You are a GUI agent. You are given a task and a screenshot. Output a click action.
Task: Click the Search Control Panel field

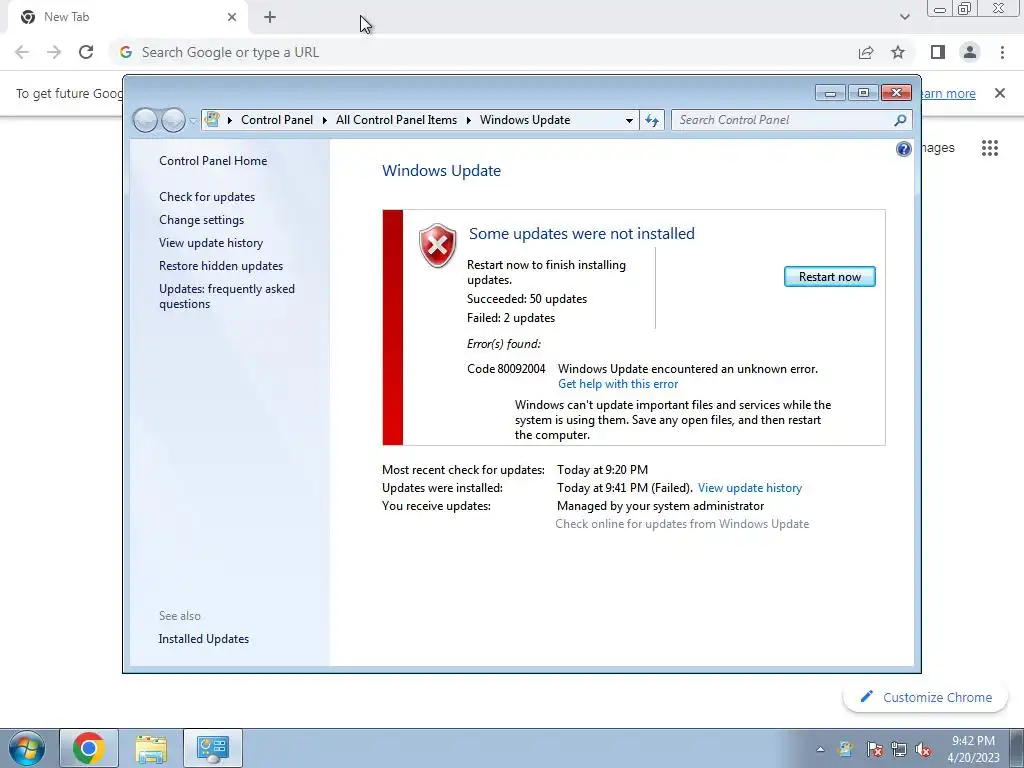click(783, 120)
